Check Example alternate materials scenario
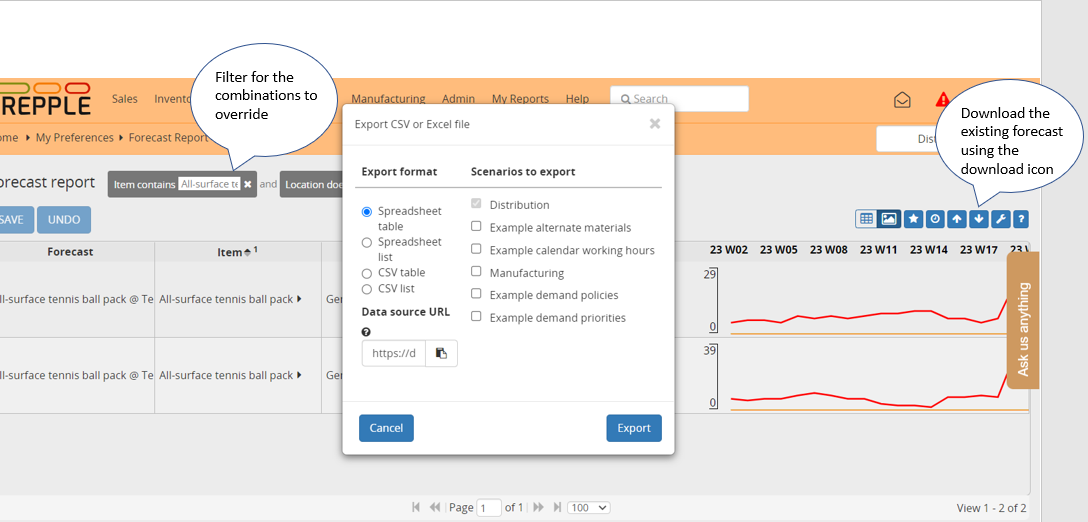The height and width of the screenshot is (522, 1088). click(476, 226)
